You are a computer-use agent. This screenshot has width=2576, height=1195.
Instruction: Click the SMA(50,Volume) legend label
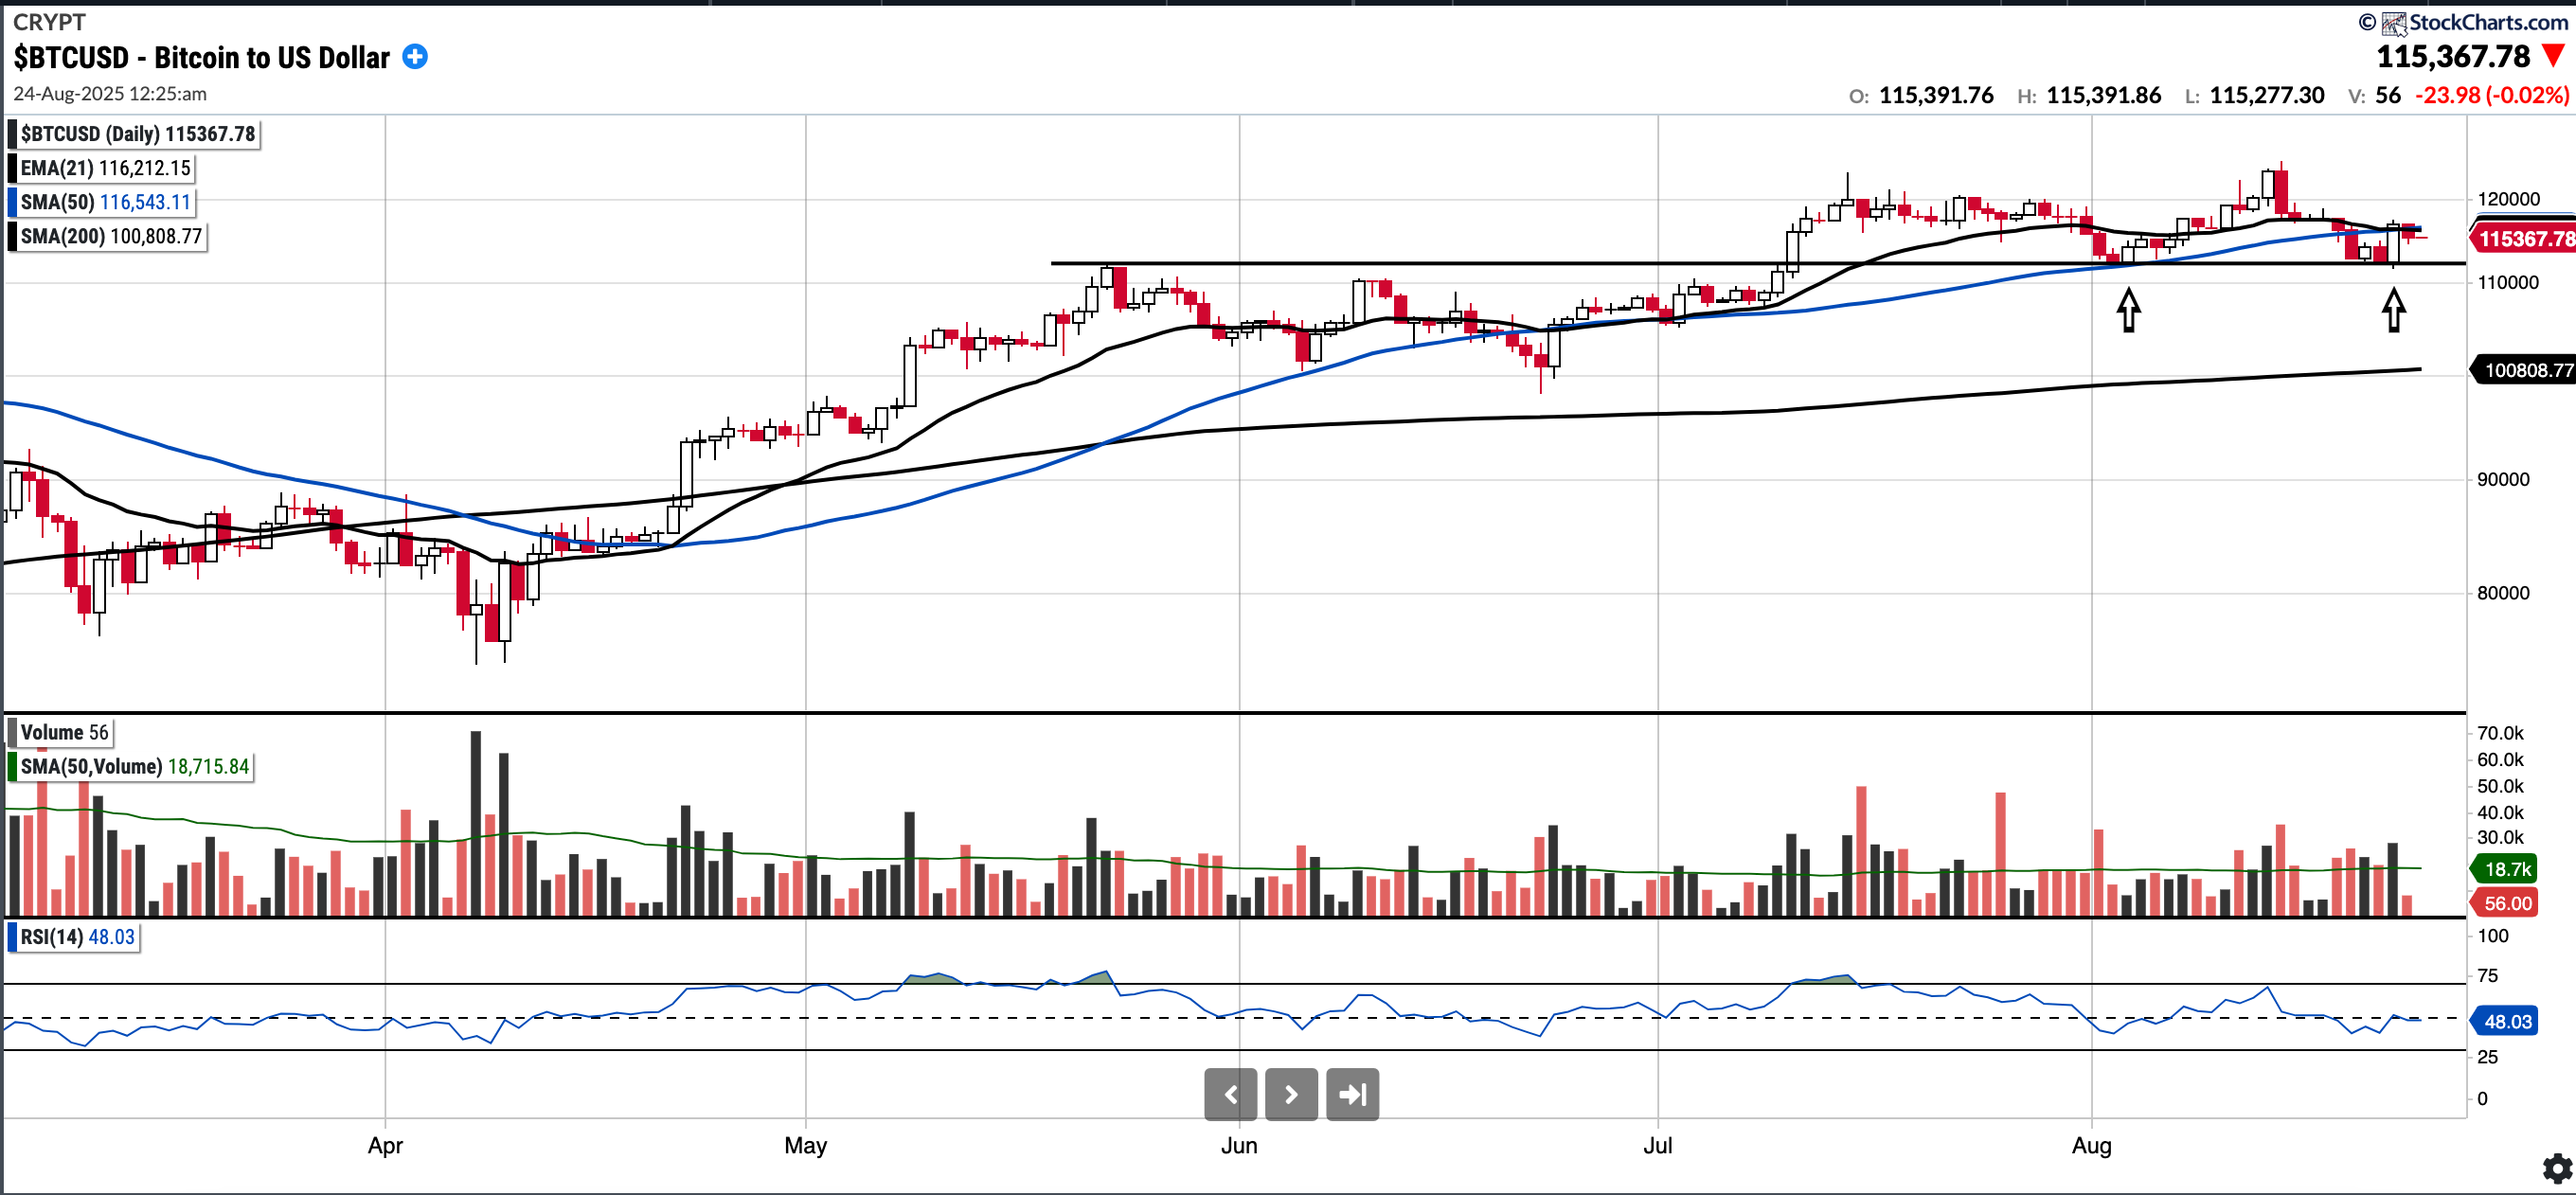coord(133,766)
